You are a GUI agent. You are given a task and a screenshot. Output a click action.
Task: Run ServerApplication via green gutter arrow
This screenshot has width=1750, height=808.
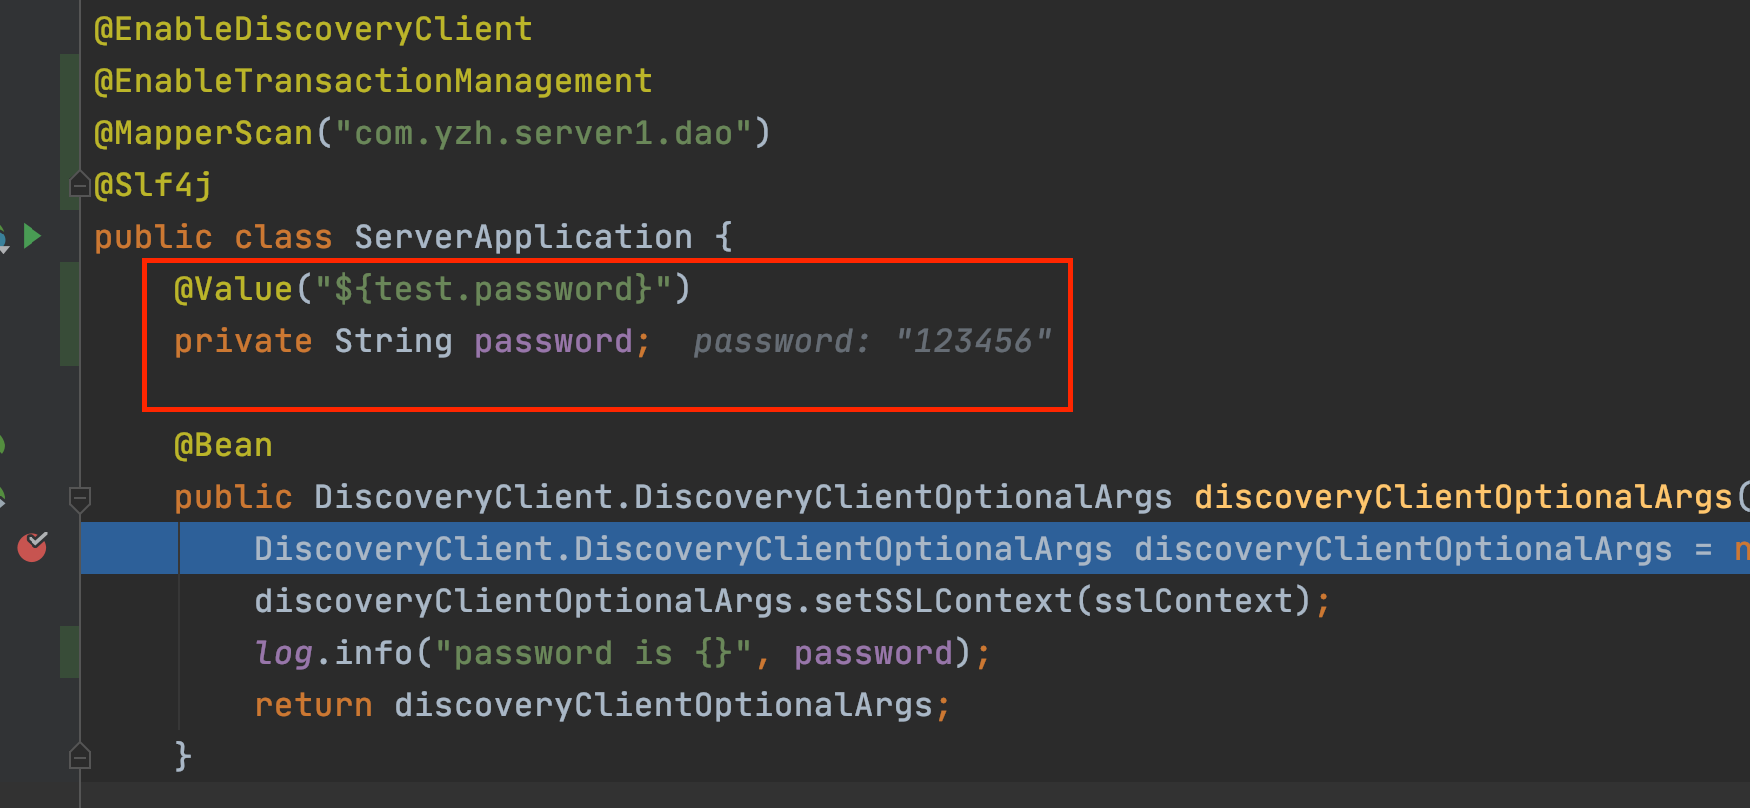pyautogui.click(x=33, y=236)
